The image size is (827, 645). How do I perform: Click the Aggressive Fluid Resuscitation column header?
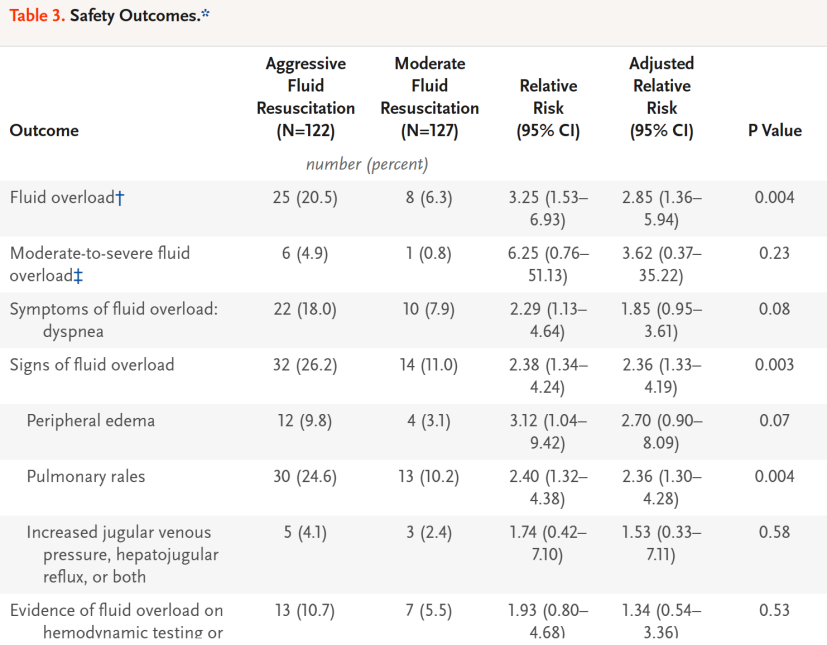(x=305, y=97)
